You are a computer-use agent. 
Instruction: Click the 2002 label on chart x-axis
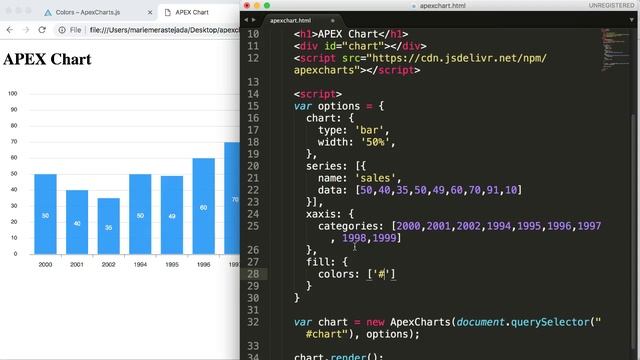point(109,264)
